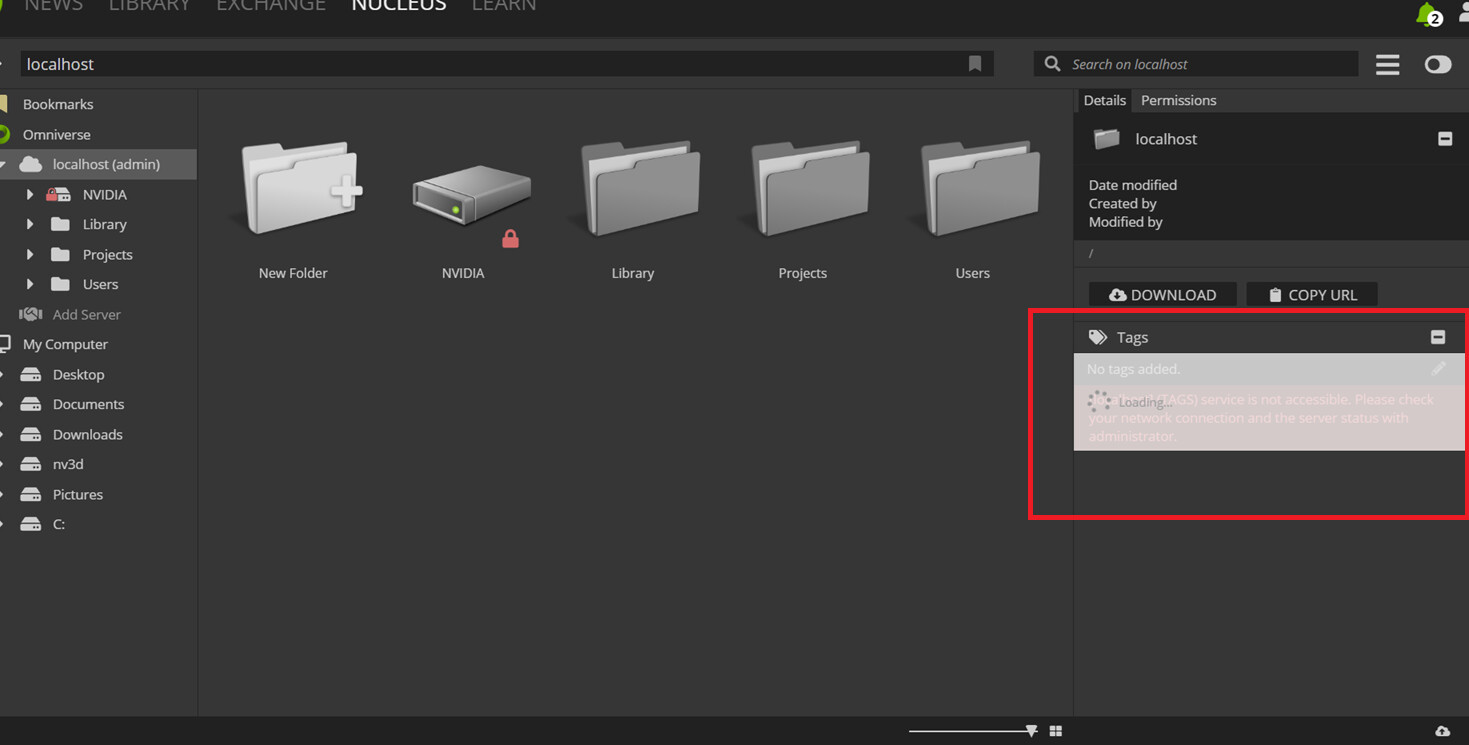Collapse the localhost details section

click(x=1444, y=139)
